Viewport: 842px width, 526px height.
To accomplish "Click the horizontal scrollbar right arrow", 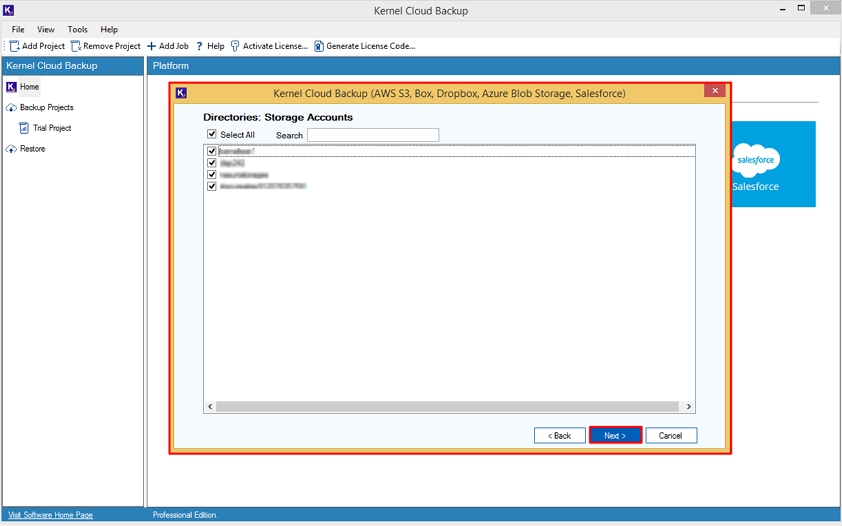I will click(688, 406).
